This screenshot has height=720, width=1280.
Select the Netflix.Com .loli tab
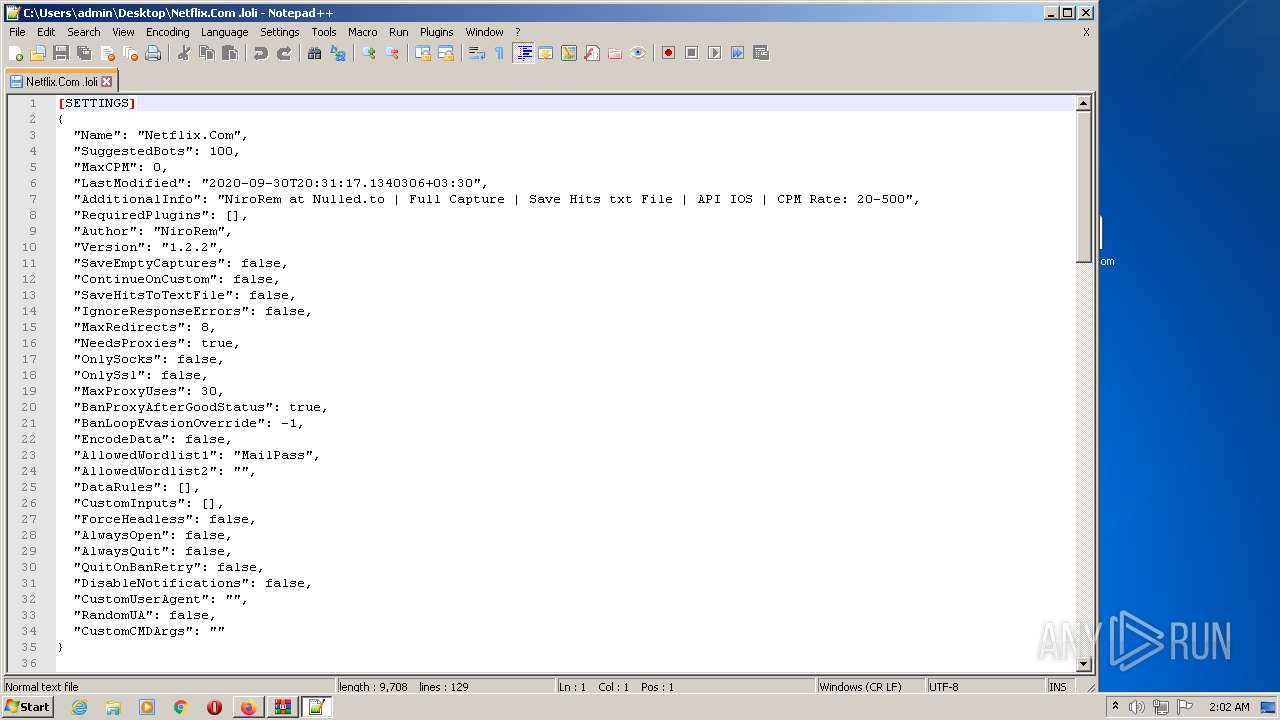61,82
